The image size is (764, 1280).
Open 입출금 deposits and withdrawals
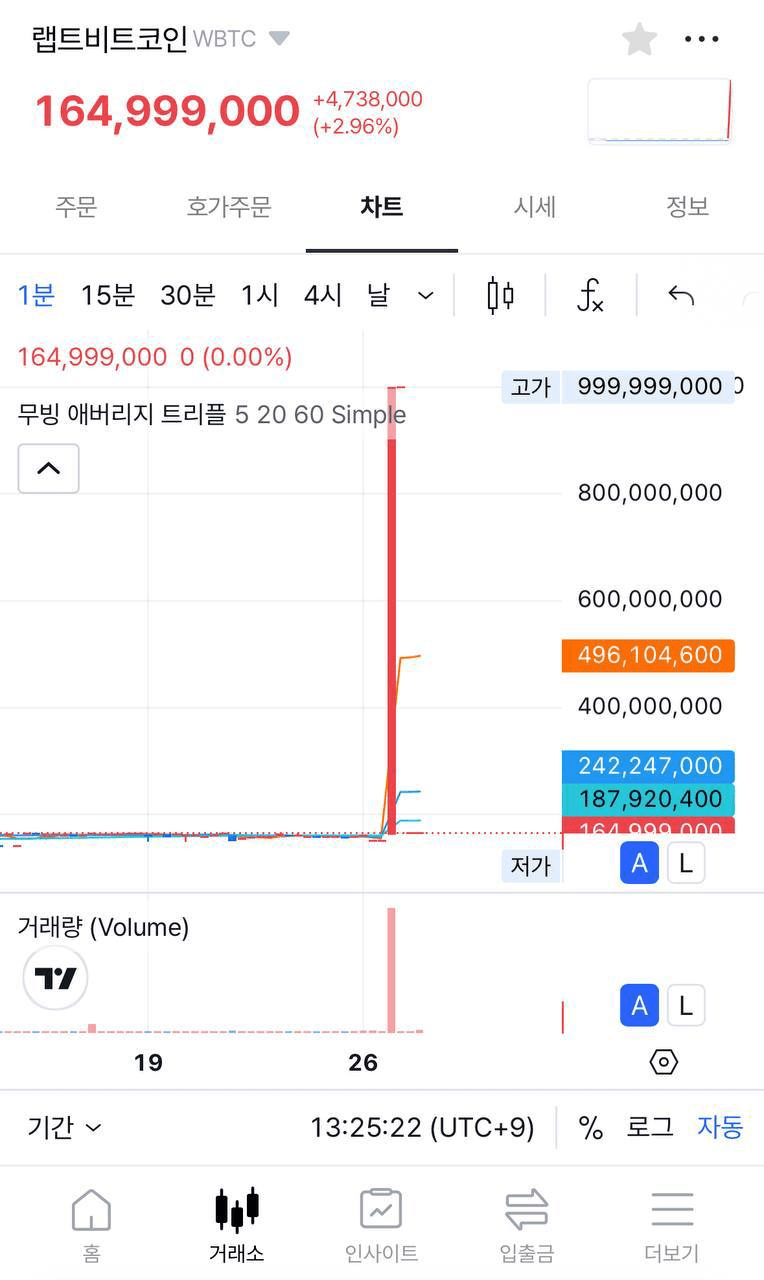coord(527,1225)
